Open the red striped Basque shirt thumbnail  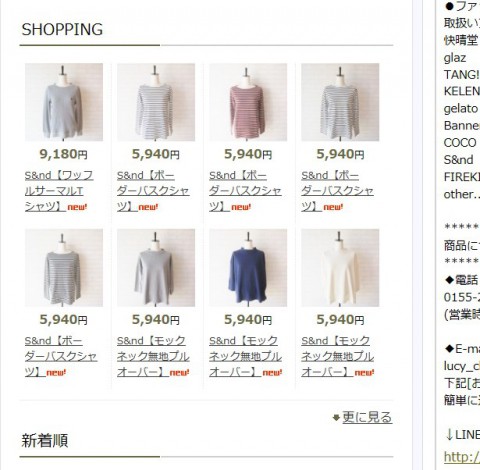click(x=248, y=102)
